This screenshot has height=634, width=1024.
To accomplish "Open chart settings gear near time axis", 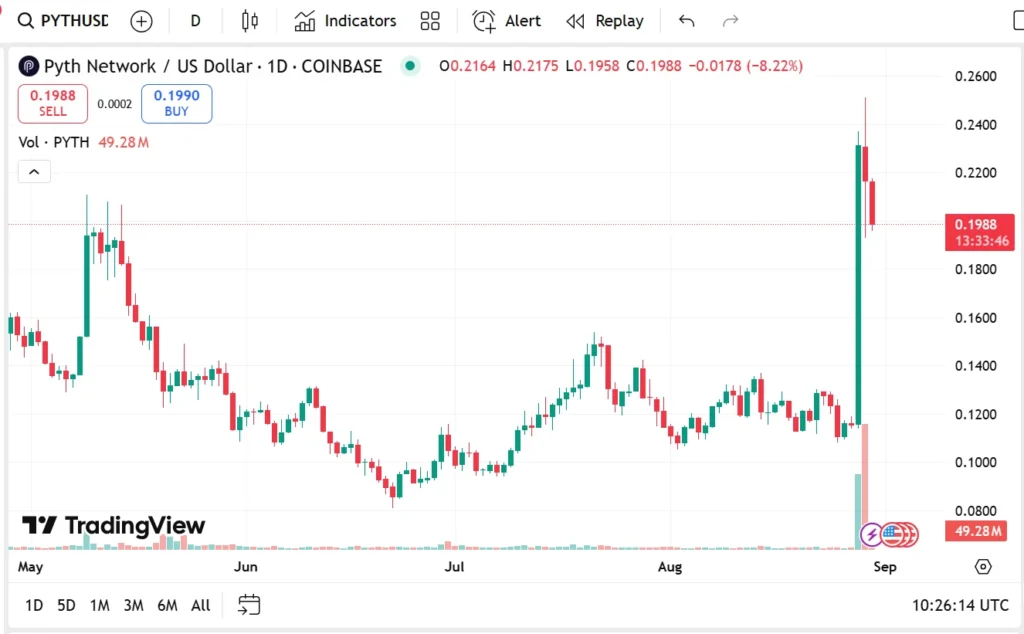I will [x=983, y=567].
